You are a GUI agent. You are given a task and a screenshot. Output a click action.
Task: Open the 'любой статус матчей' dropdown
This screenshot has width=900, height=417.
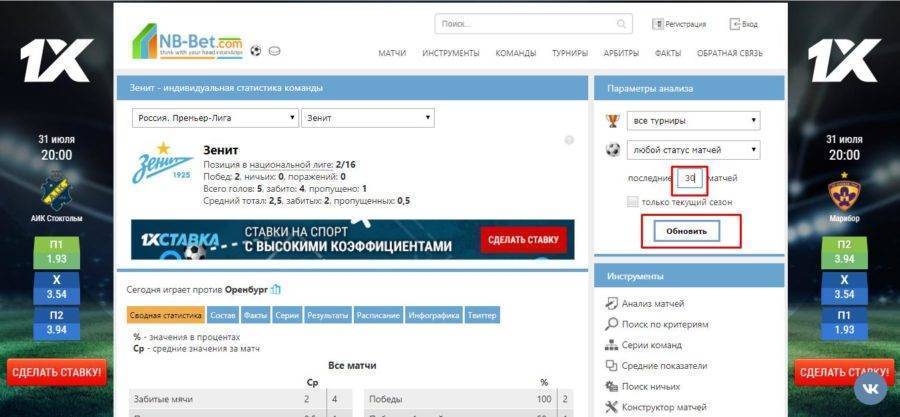pyautogui.click(x=694, y=150)
